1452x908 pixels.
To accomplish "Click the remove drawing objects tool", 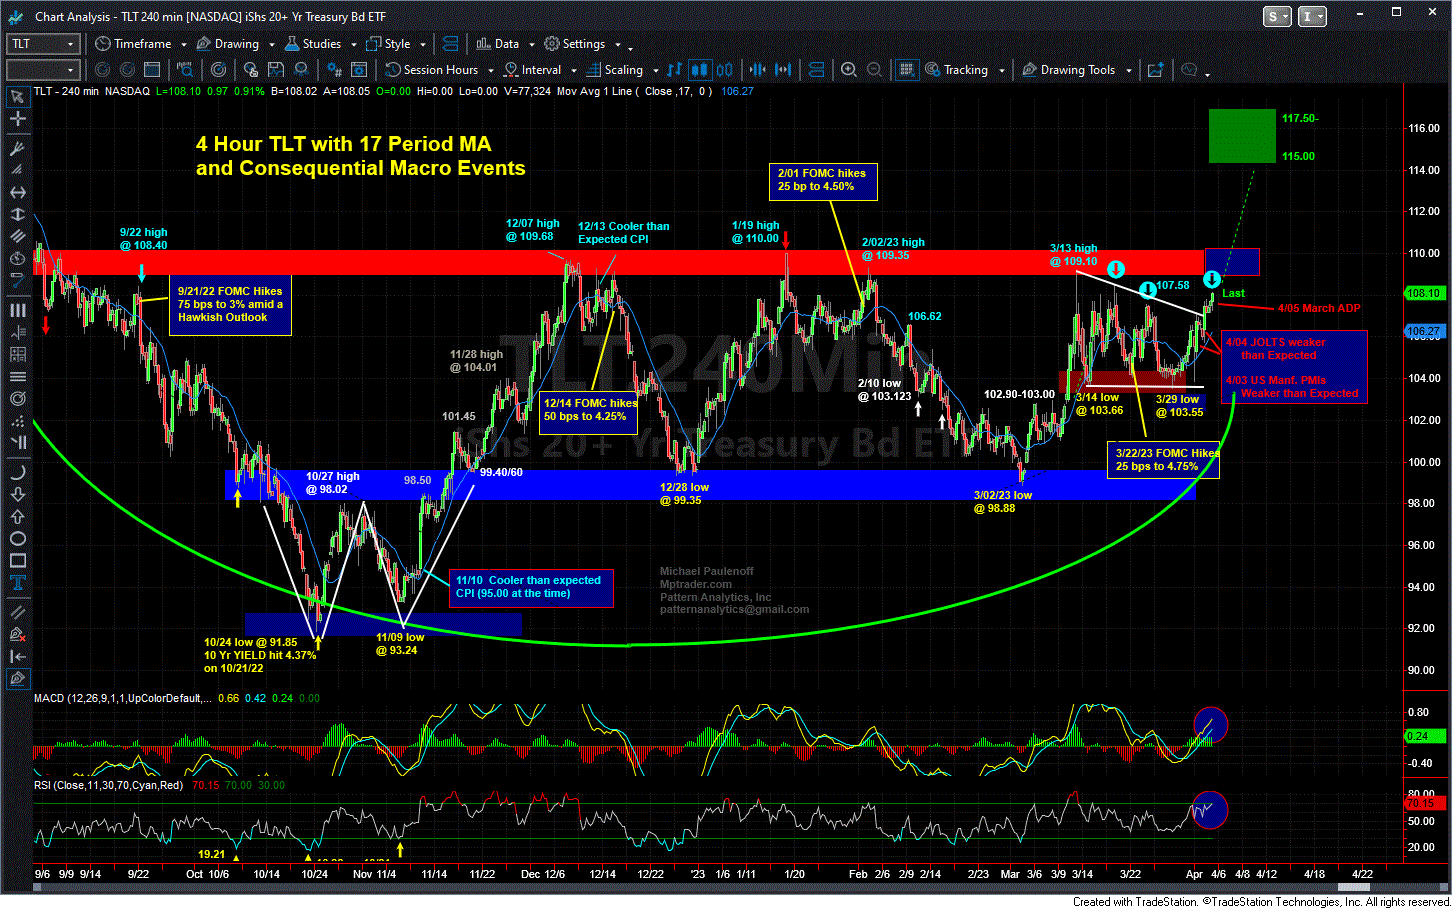I will pos(17,634).
